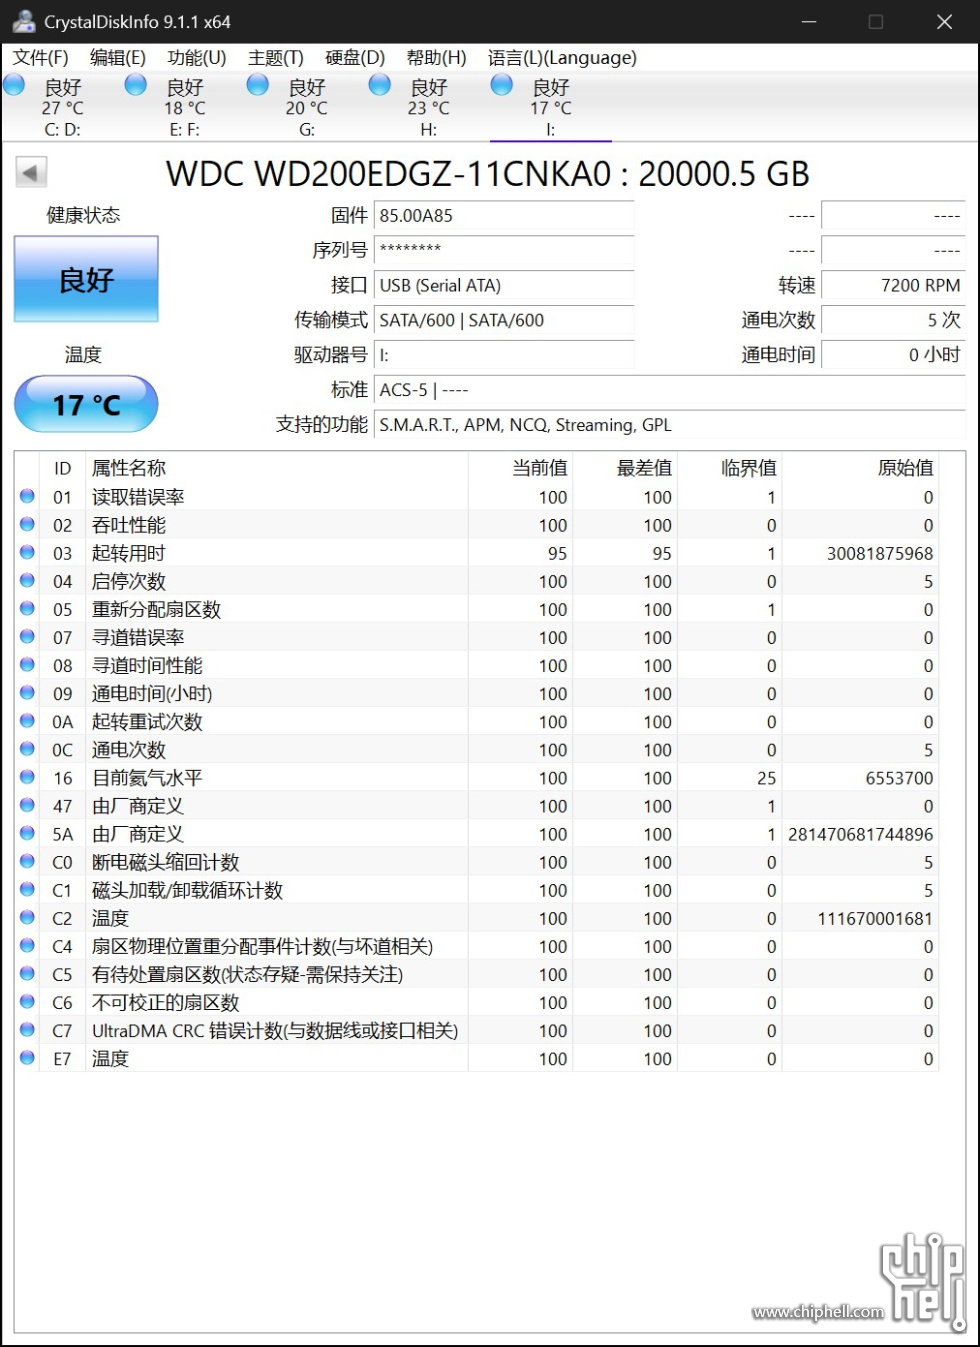Click the health indicator for H: drive

pos(379,86)
